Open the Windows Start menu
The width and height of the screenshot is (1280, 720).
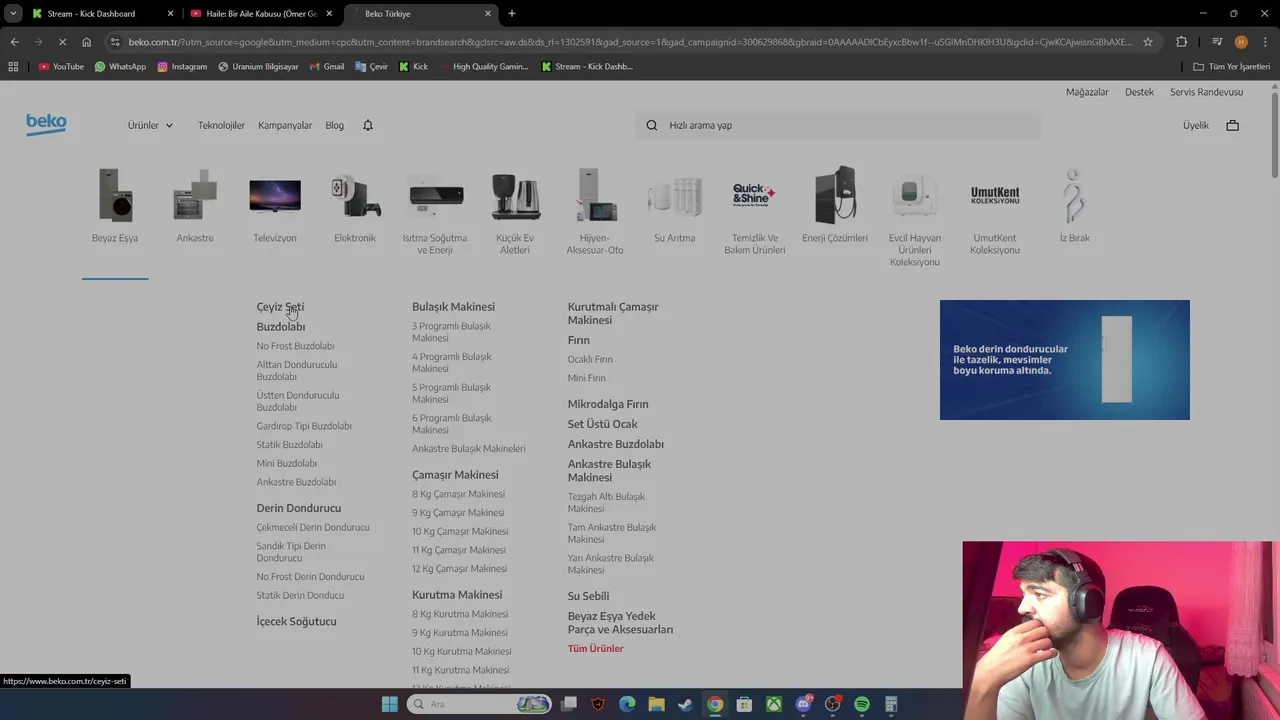coord(389,704)
